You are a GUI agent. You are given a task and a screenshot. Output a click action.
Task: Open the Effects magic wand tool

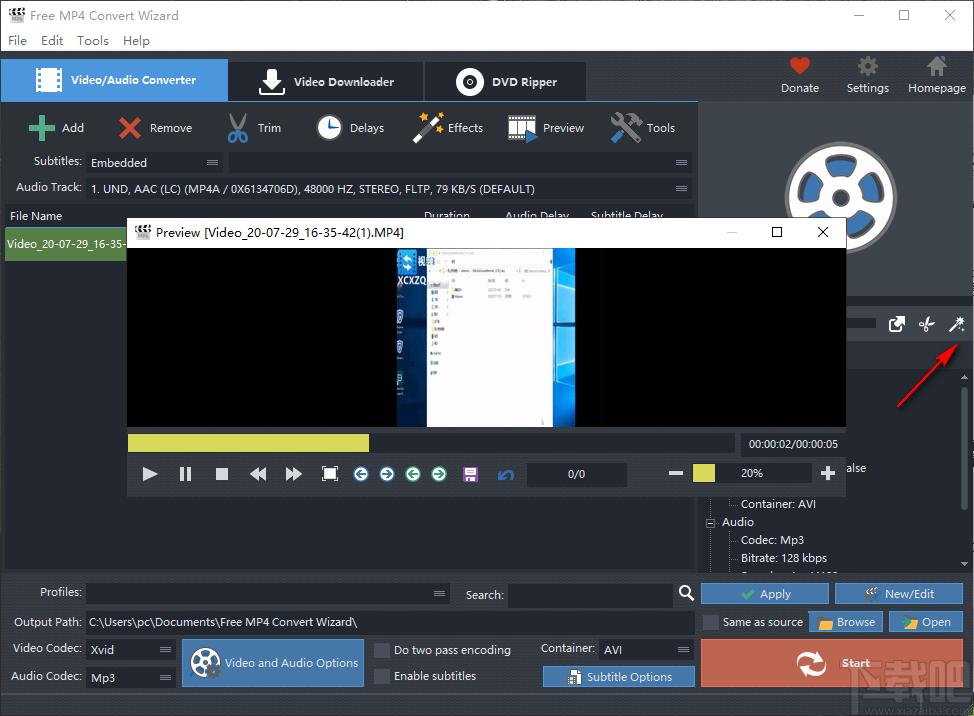pos(428,128)
